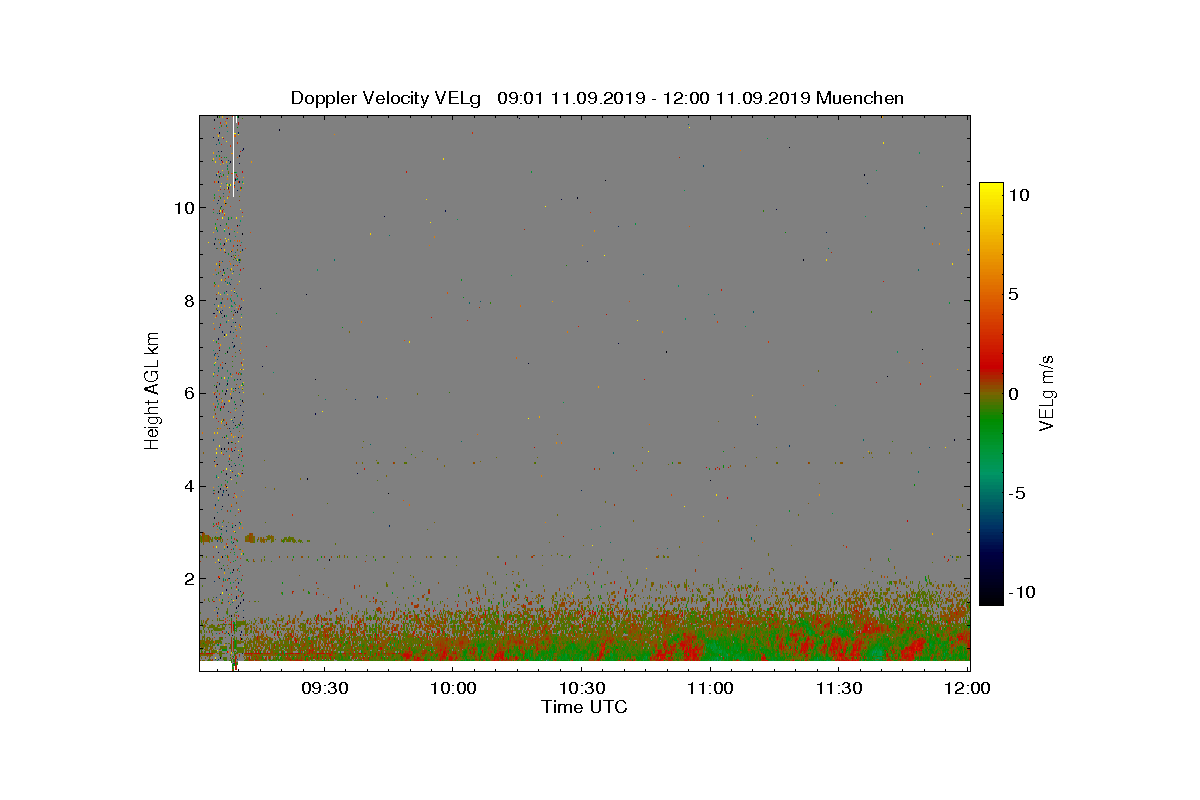This screenshot has width=1200, height=800.
Task: Click the colorbar label 5
Action: pos(1012,295)
